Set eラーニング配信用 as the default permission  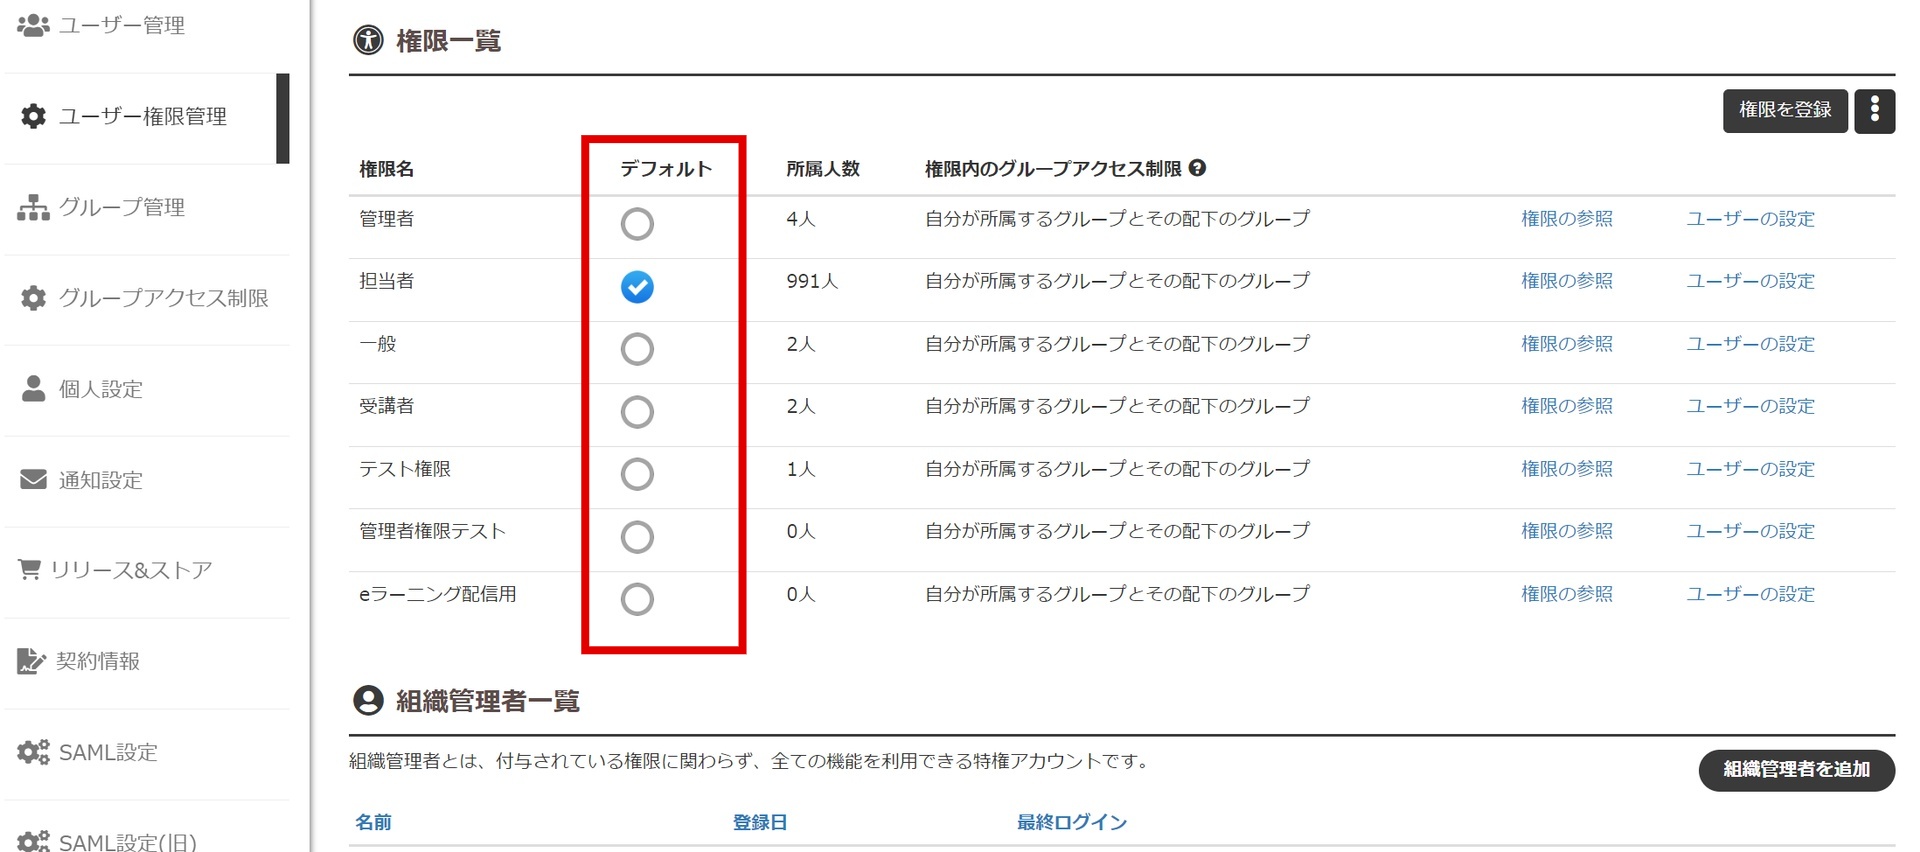pyautogui.click(x=637, y=599)
